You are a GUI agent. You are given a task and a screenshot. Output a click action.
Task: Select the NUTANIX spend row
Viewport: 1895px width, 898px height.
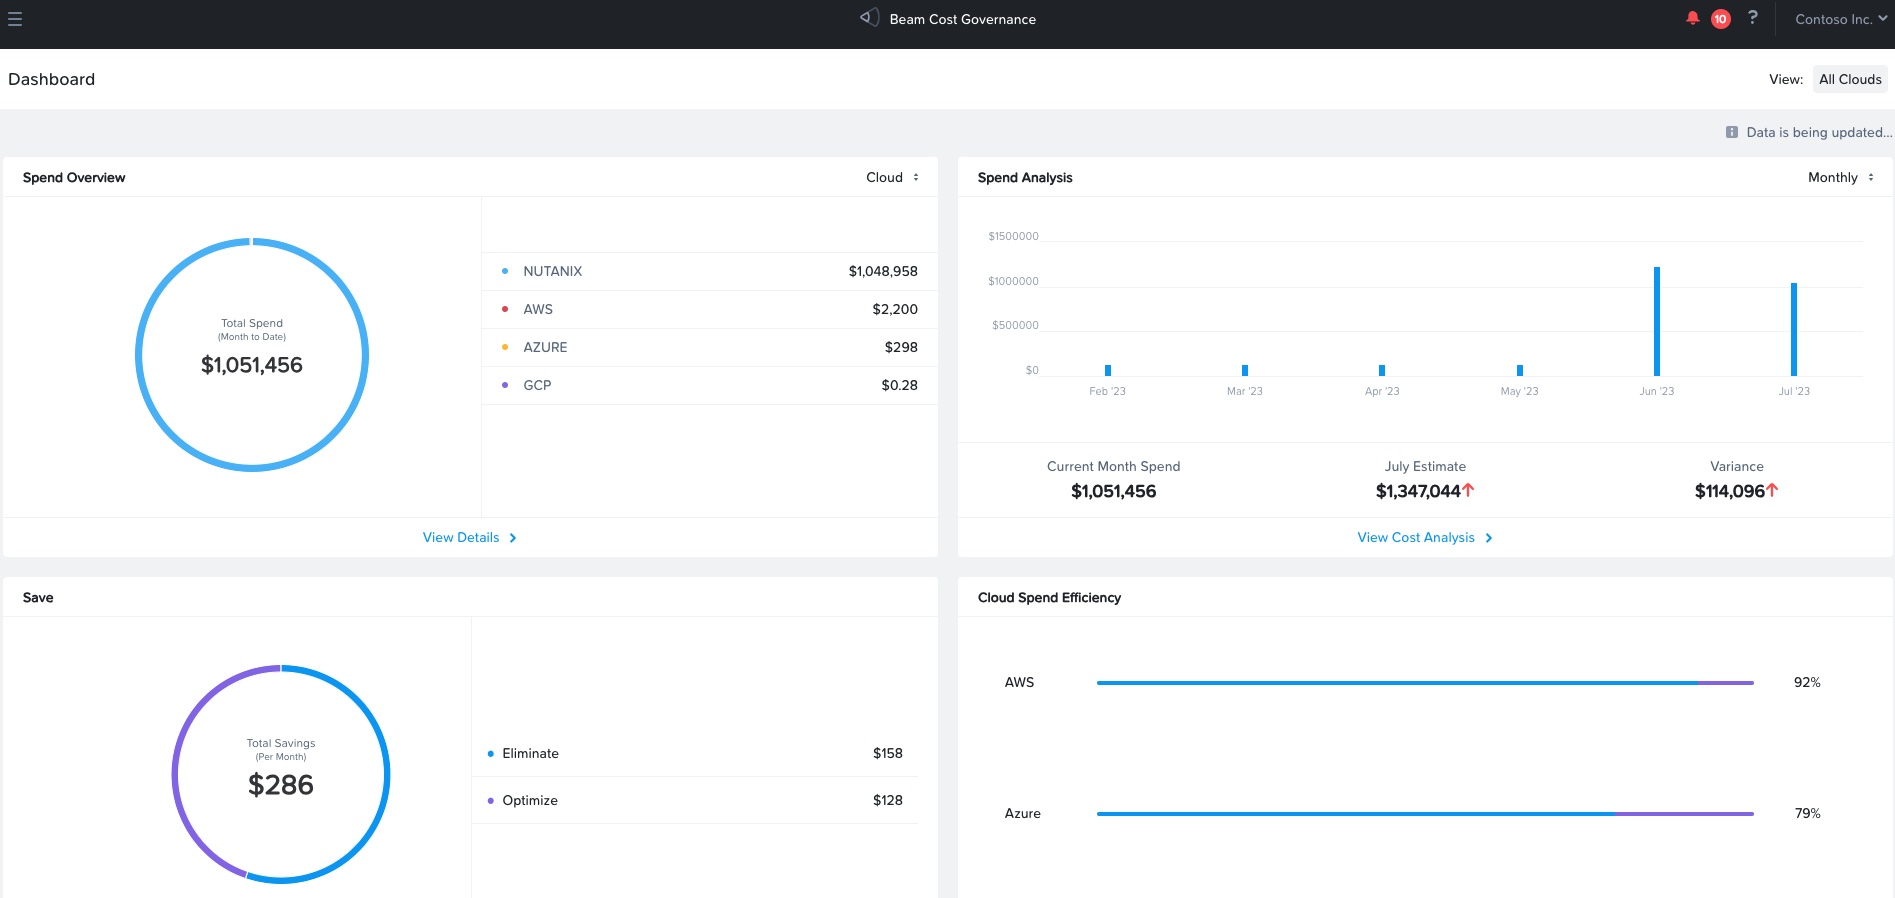point(709,271)
